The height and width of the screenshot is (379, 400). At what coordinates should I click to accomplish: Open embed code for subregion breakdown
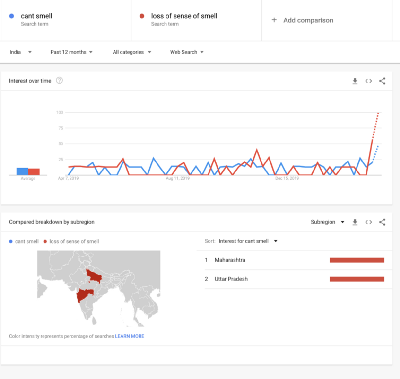tap(369, 222)
